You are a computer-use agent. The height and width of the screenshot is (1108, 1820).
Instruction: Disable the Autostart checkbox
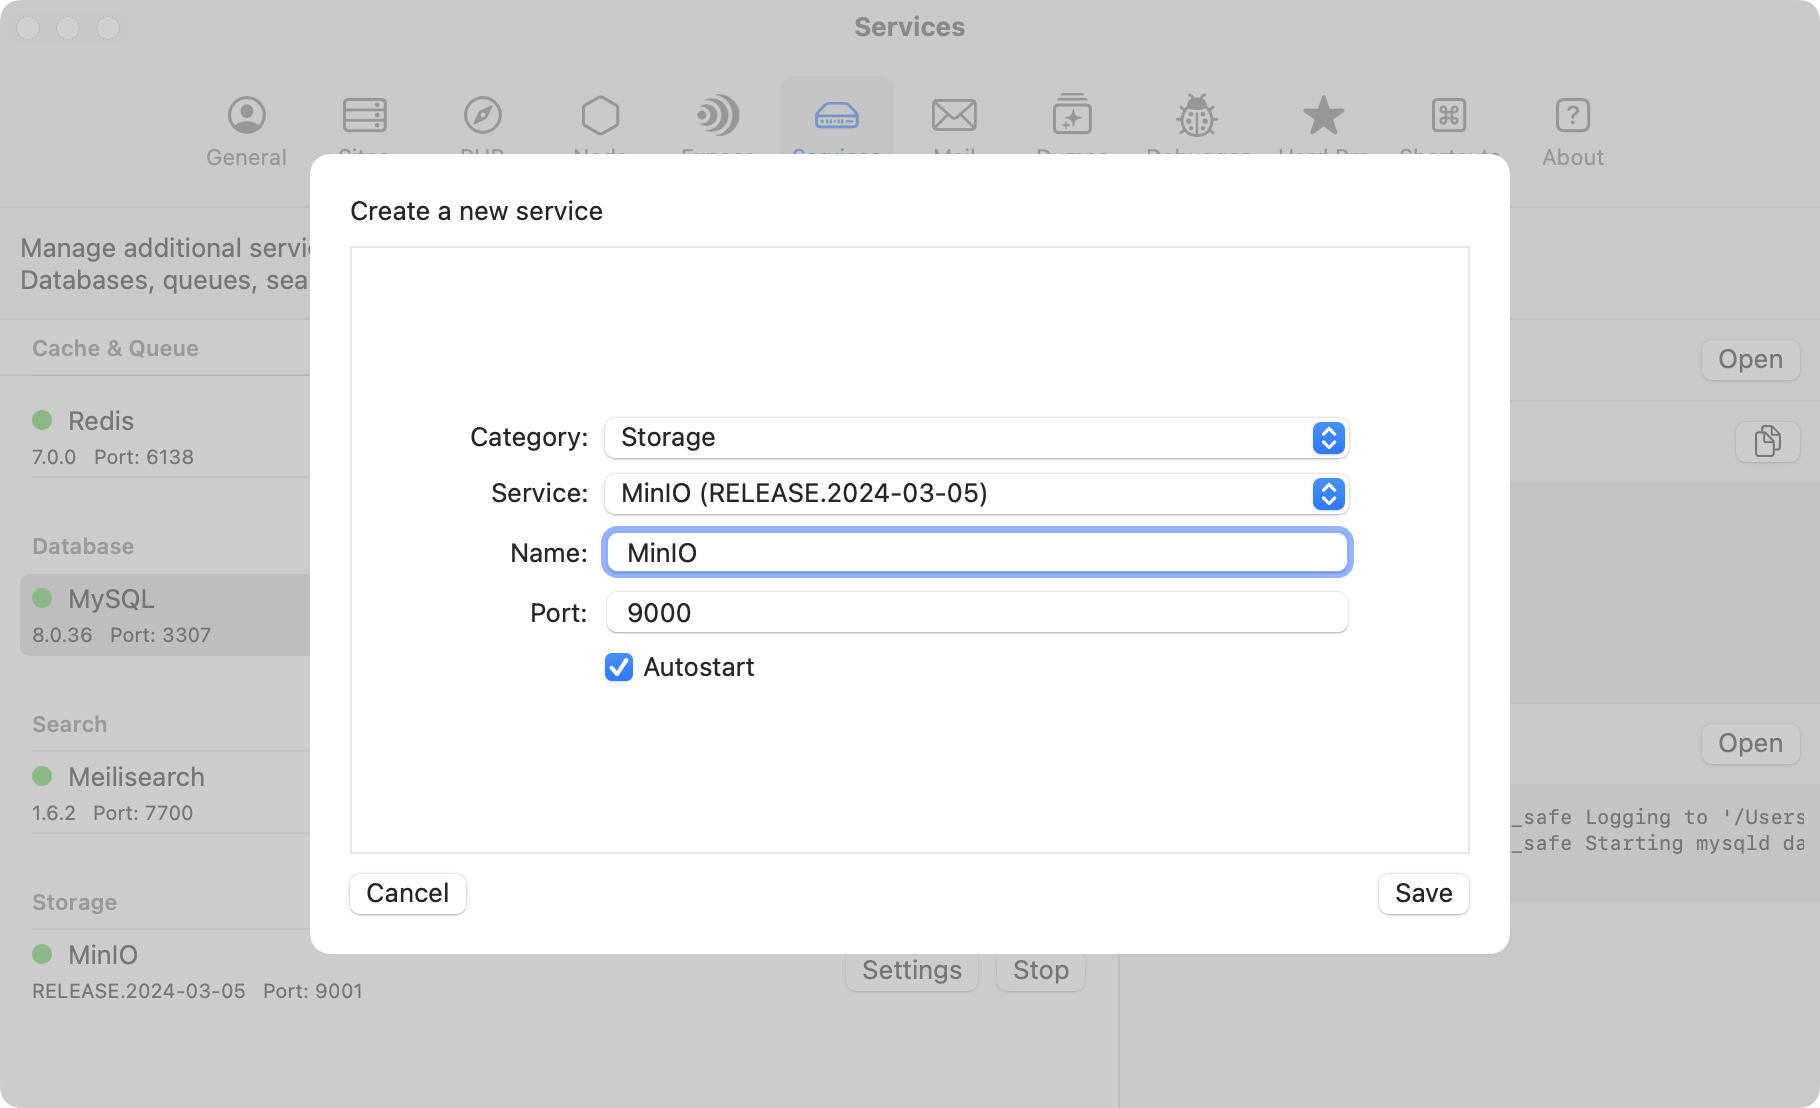coord(618,667)
